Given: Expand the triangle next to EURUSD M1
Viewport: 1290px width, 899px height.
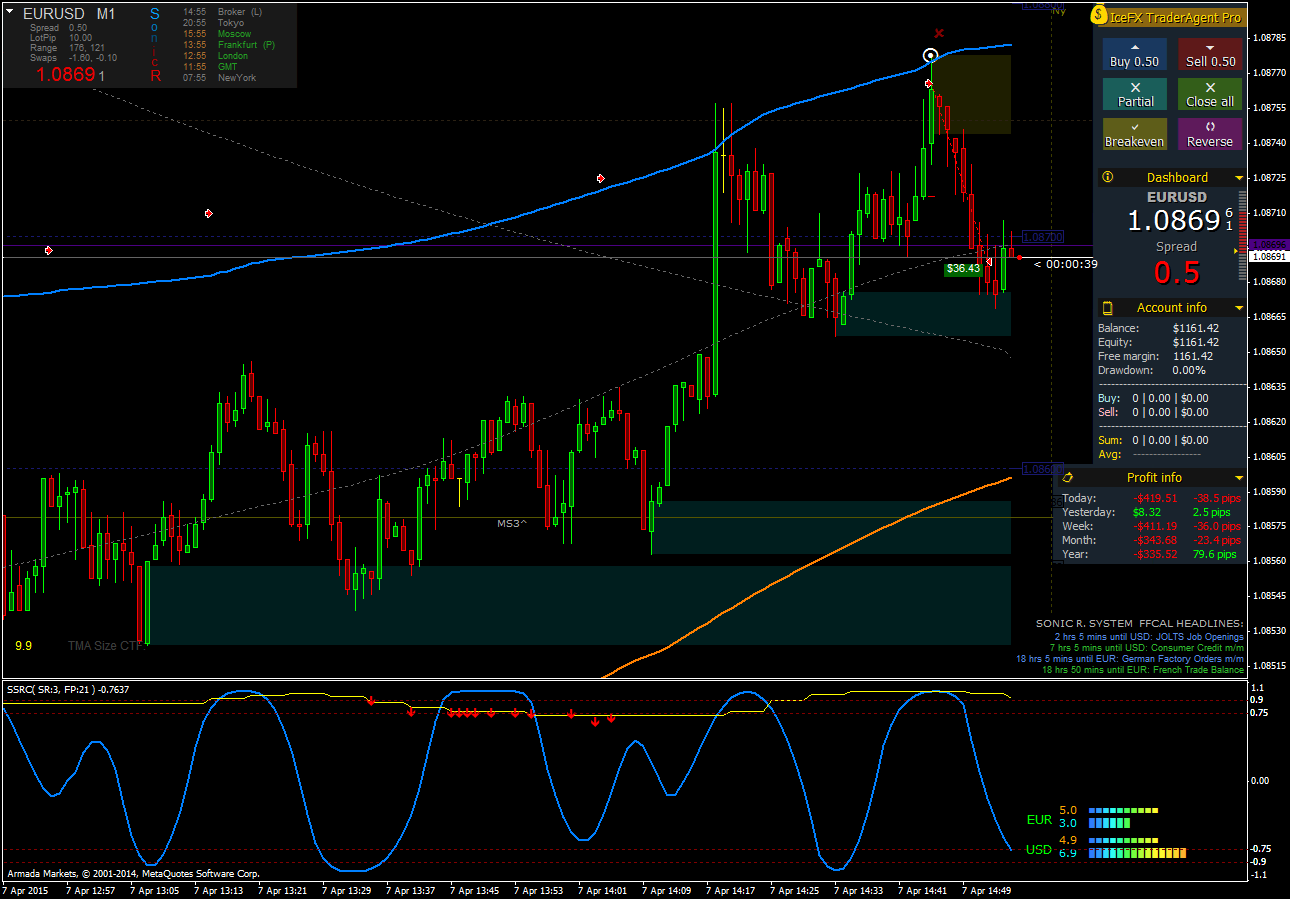Looking at the screenshot, I should pos(9,13).
